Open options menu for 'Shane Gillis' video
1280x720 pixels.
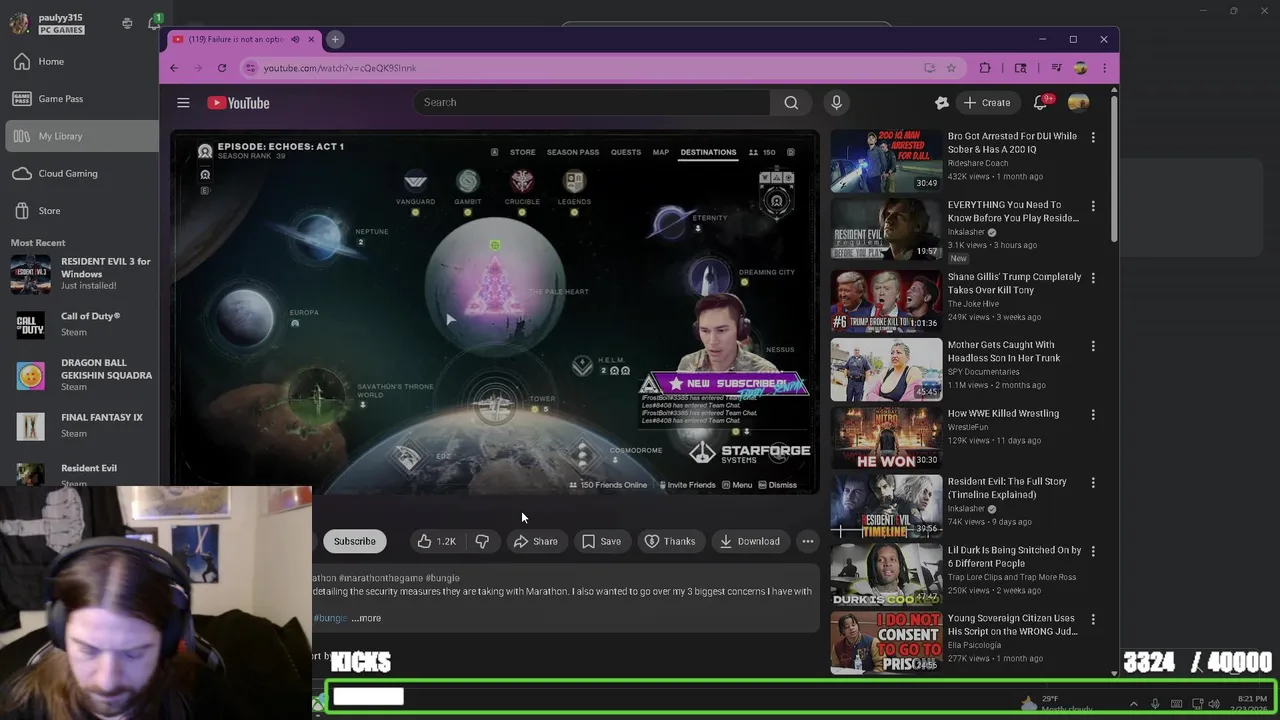point(1093,278)
